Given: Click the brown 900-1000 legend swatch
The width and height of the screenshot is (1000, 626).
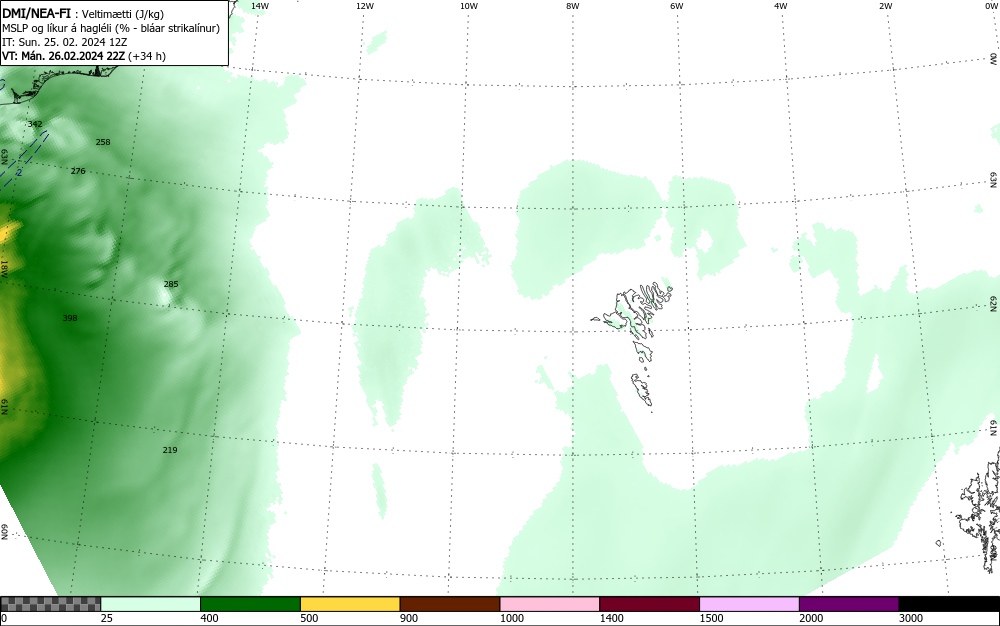Looking at the screenshot, I should pyautogui.click(x=450, y=604).
